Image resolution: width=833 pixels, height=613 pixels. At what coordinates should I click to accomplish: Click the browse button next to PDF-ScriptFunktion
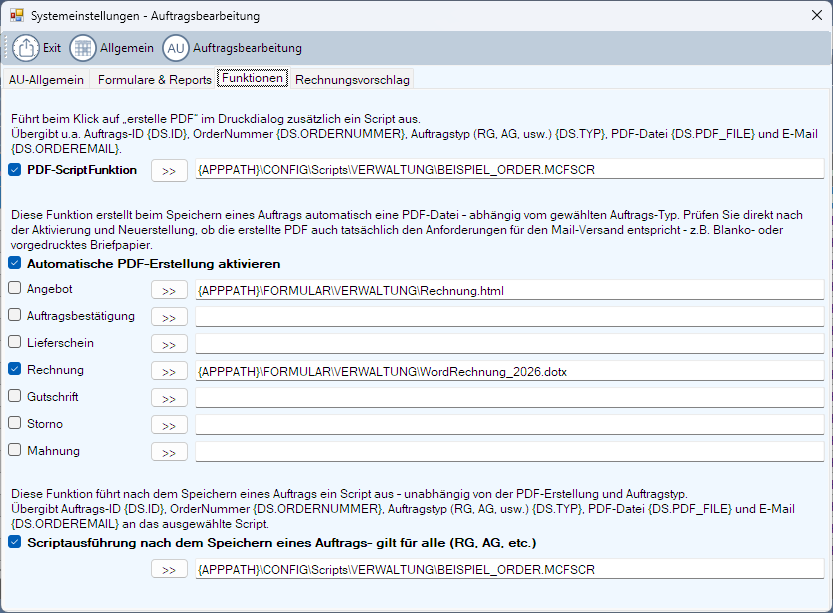coord(169,171)
